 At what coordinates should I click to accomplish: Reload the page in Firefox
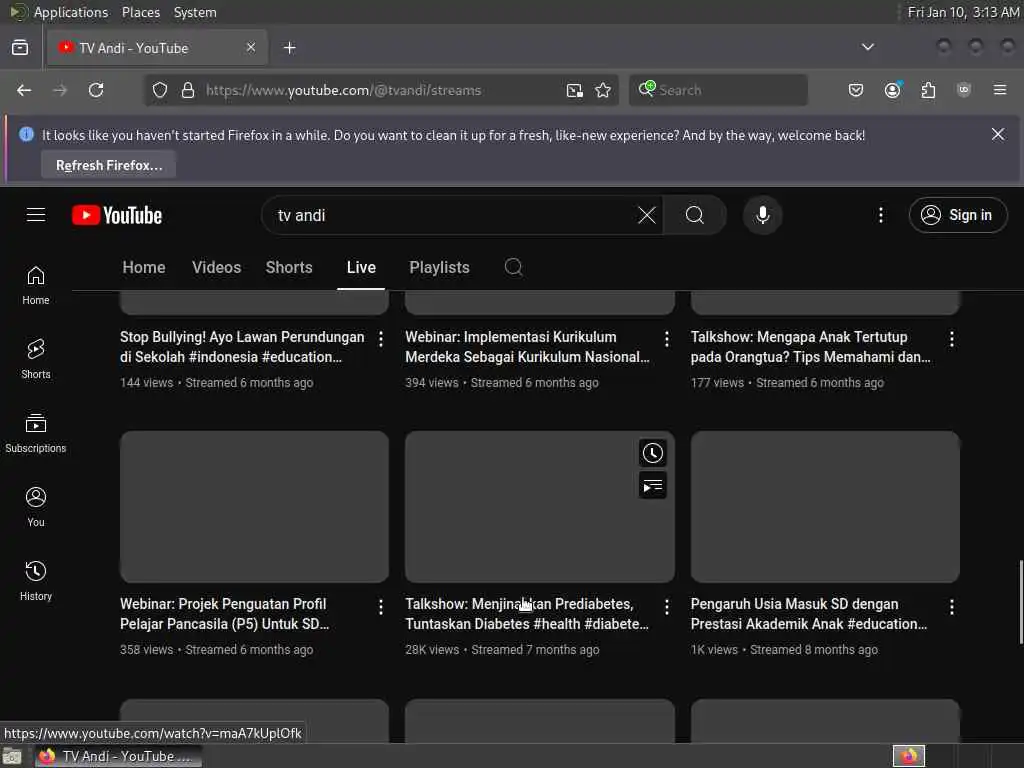pos(96,90)
